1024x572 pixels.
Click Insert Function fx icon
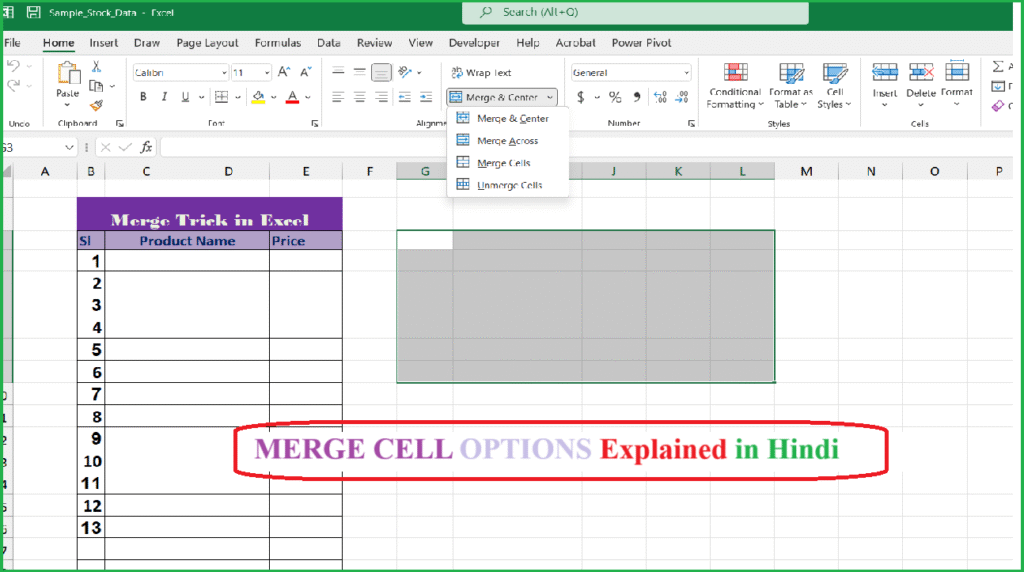click(x=146, y=148)
